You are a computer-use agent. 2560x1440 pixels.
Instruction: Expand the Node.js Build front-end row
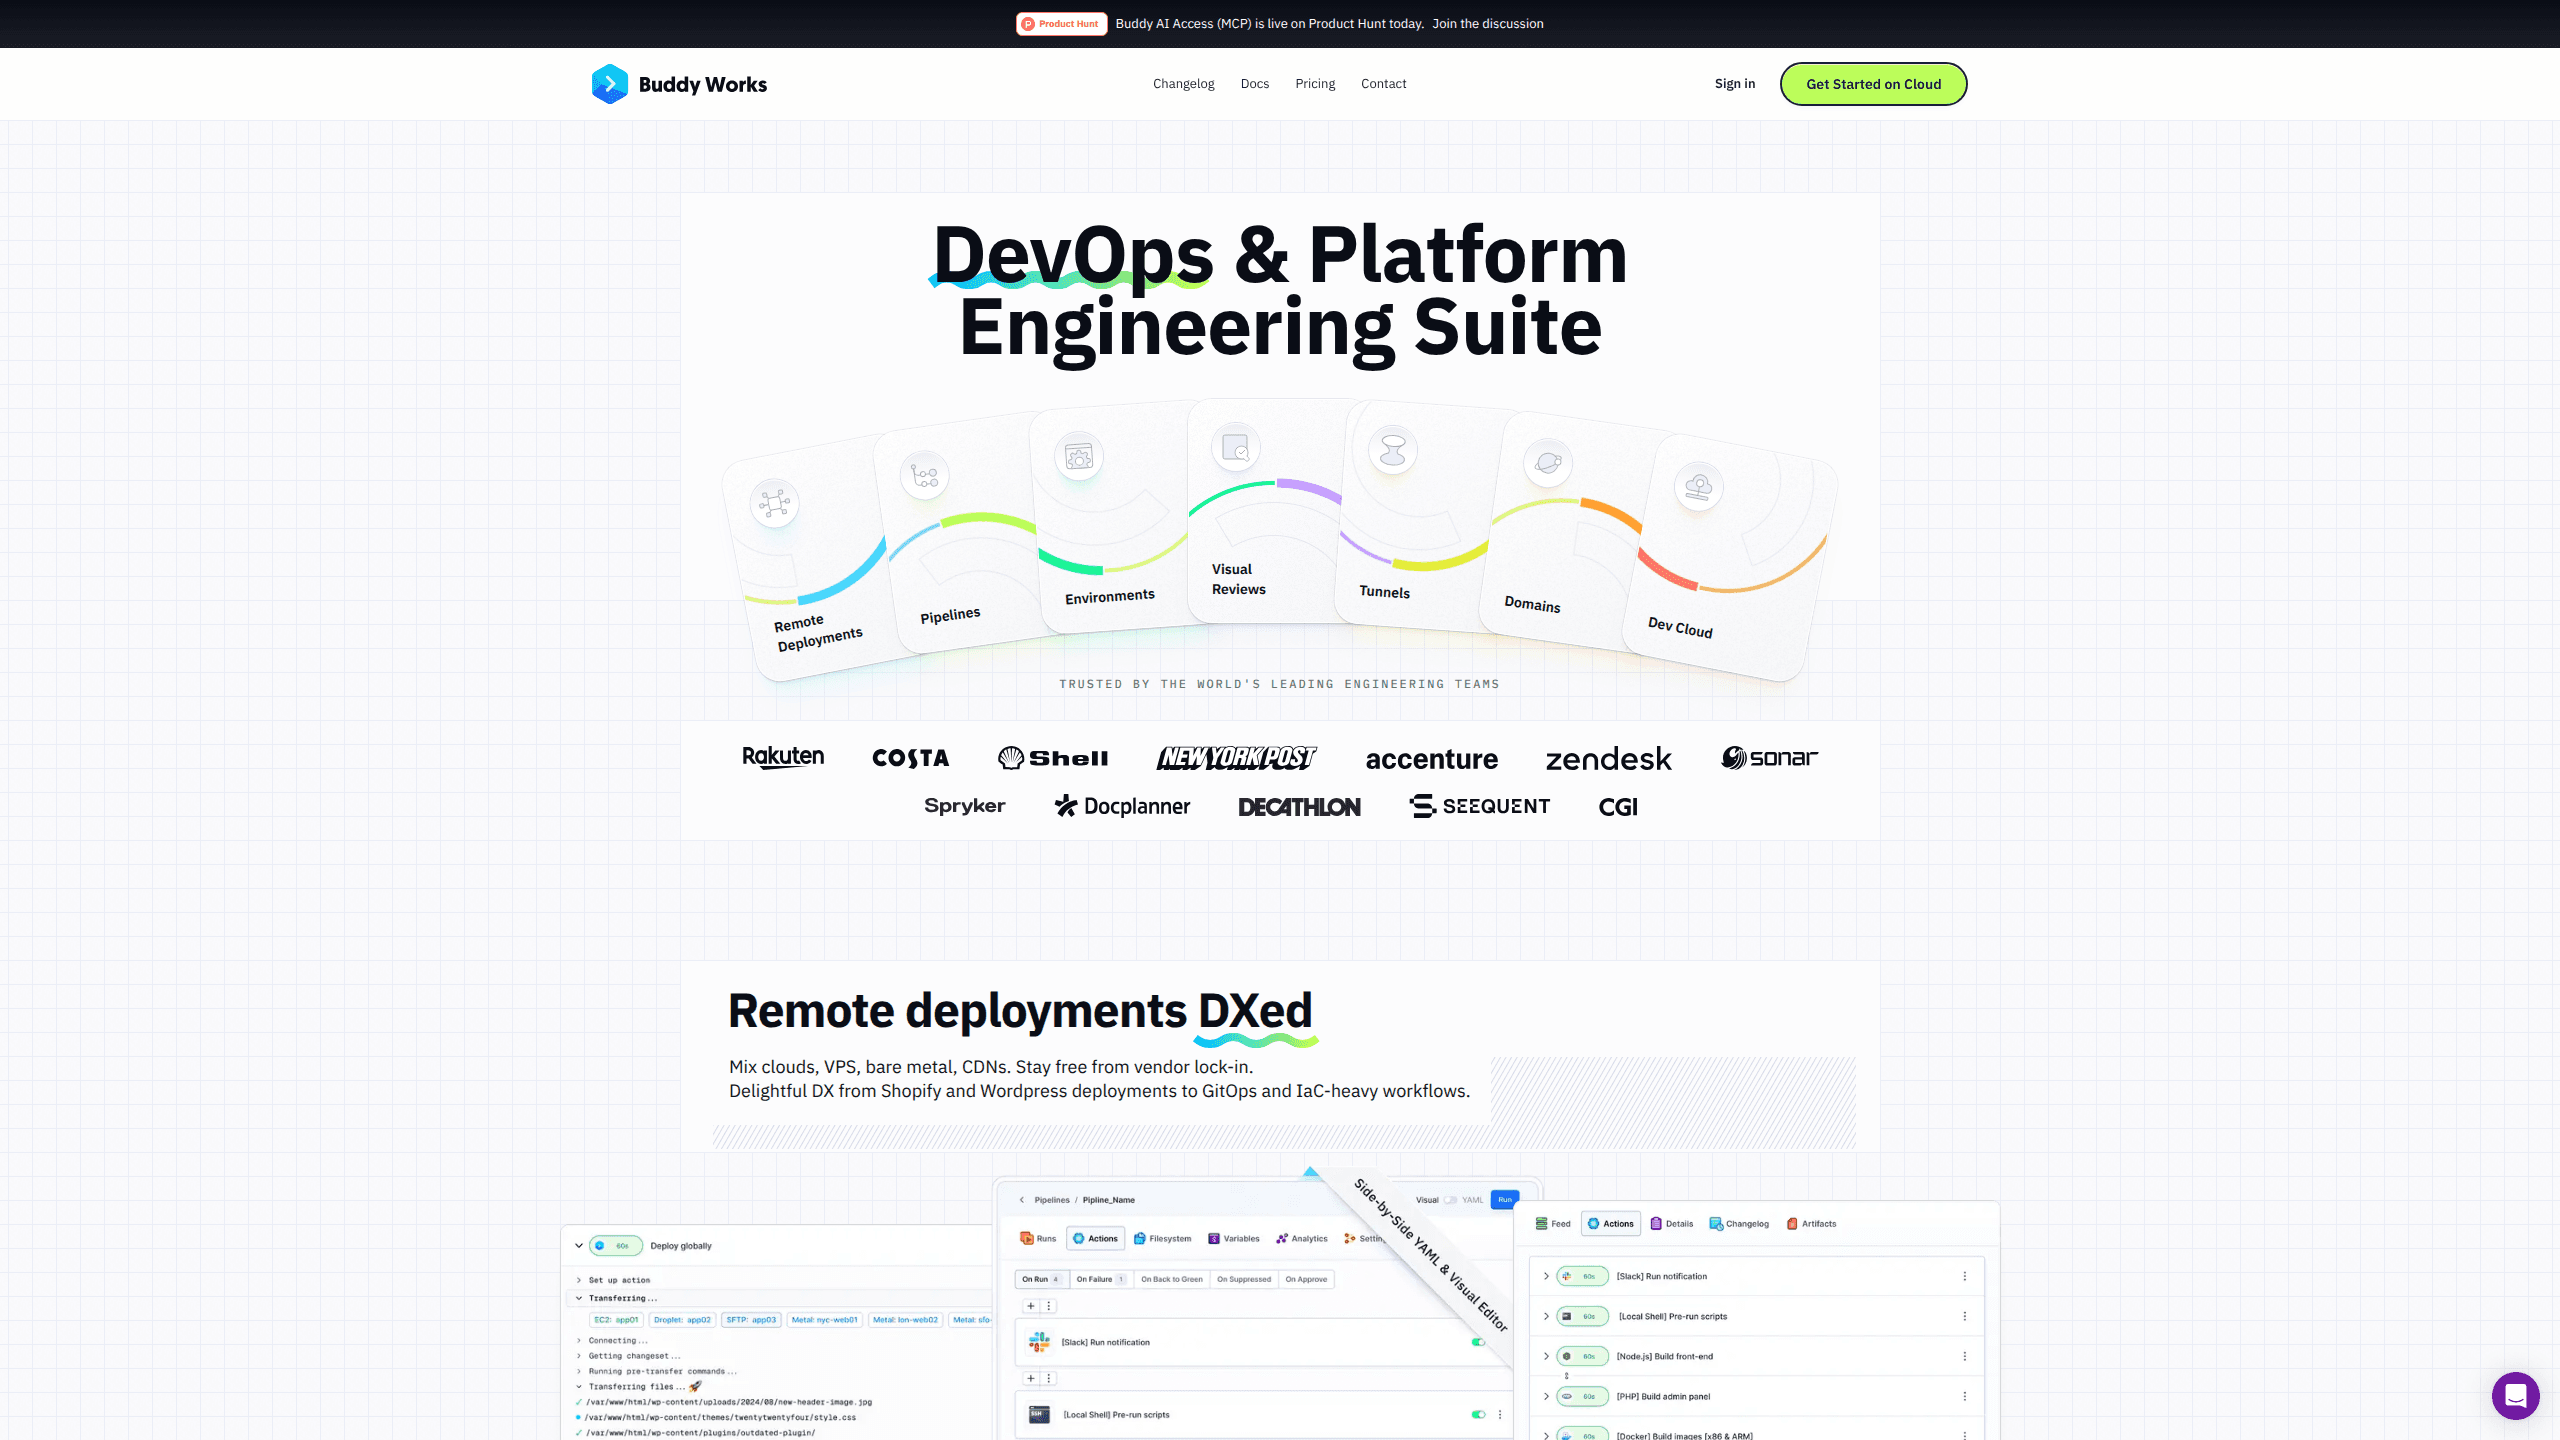click(1546, 1356)
